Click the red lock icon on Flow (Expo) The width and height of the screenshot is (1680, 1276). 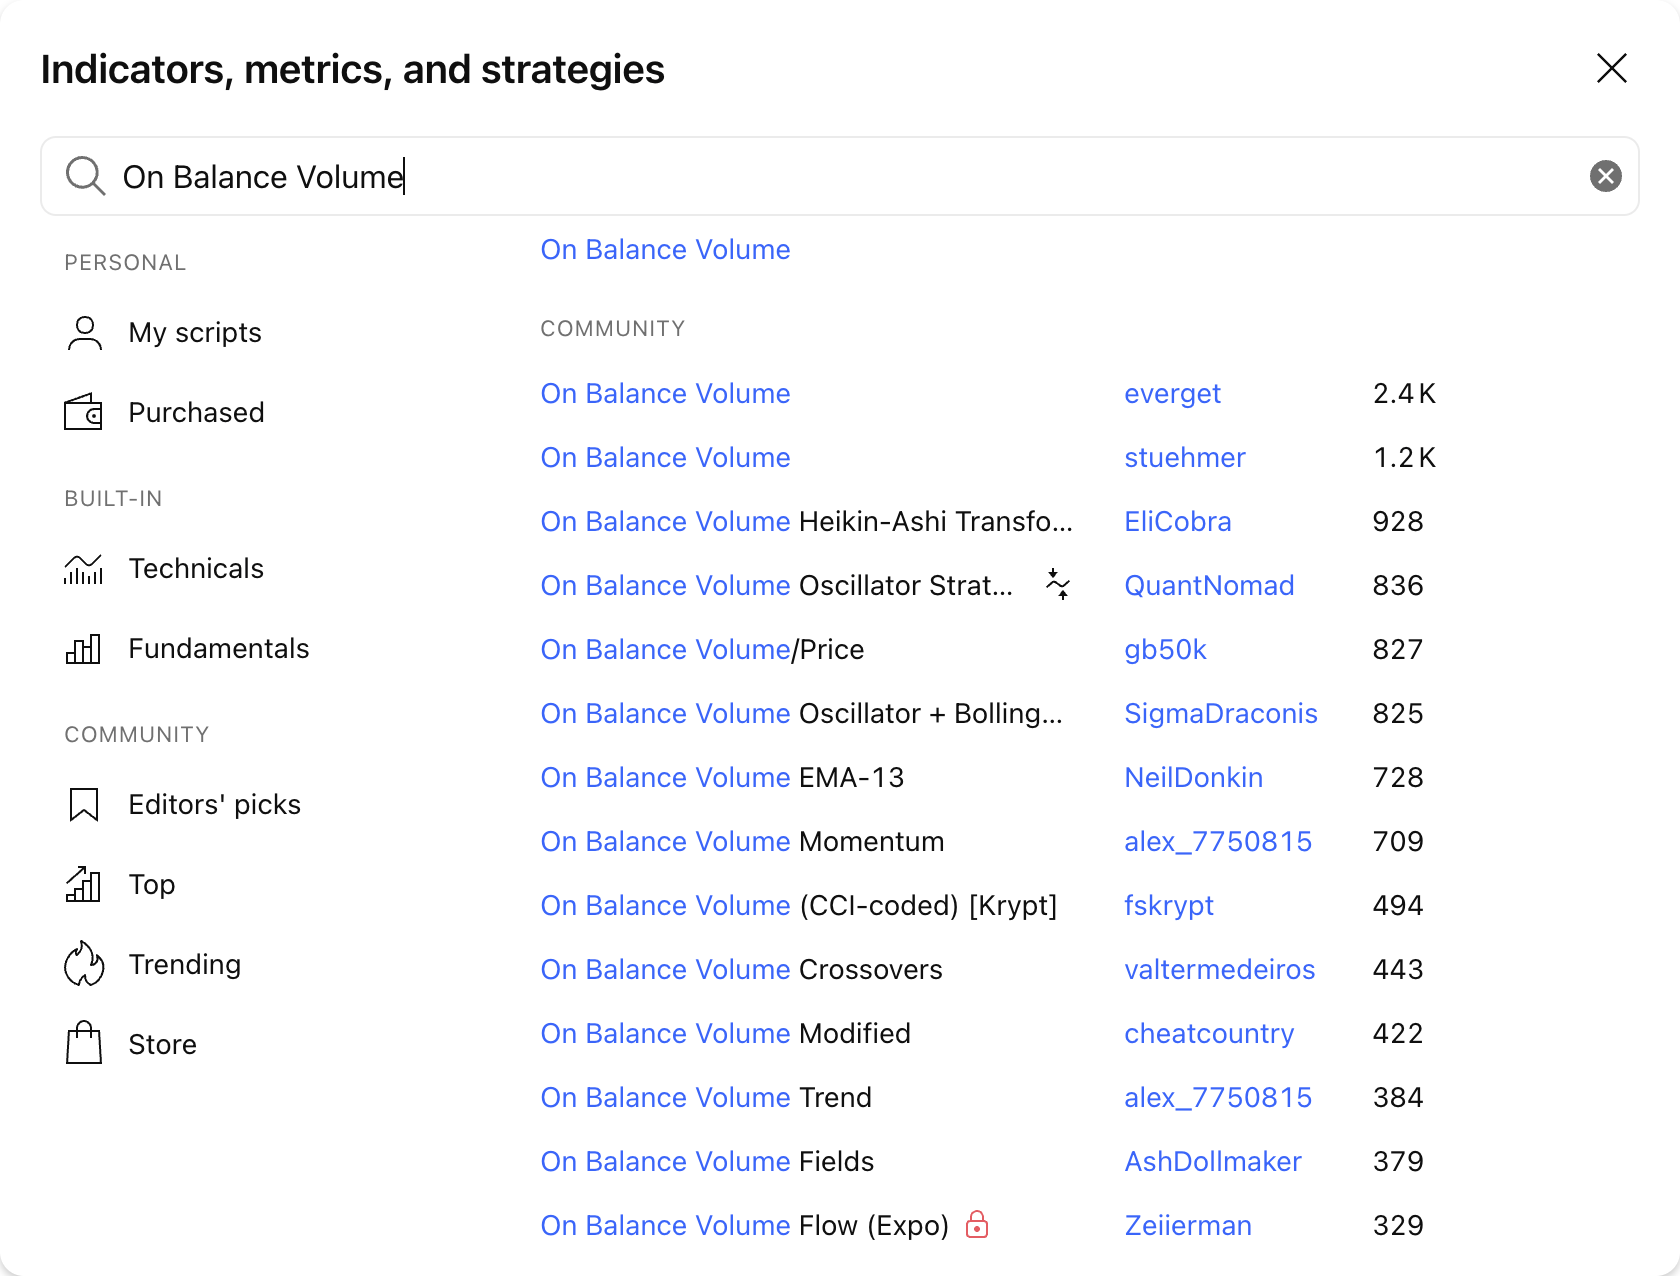(x=977, y=1224)
